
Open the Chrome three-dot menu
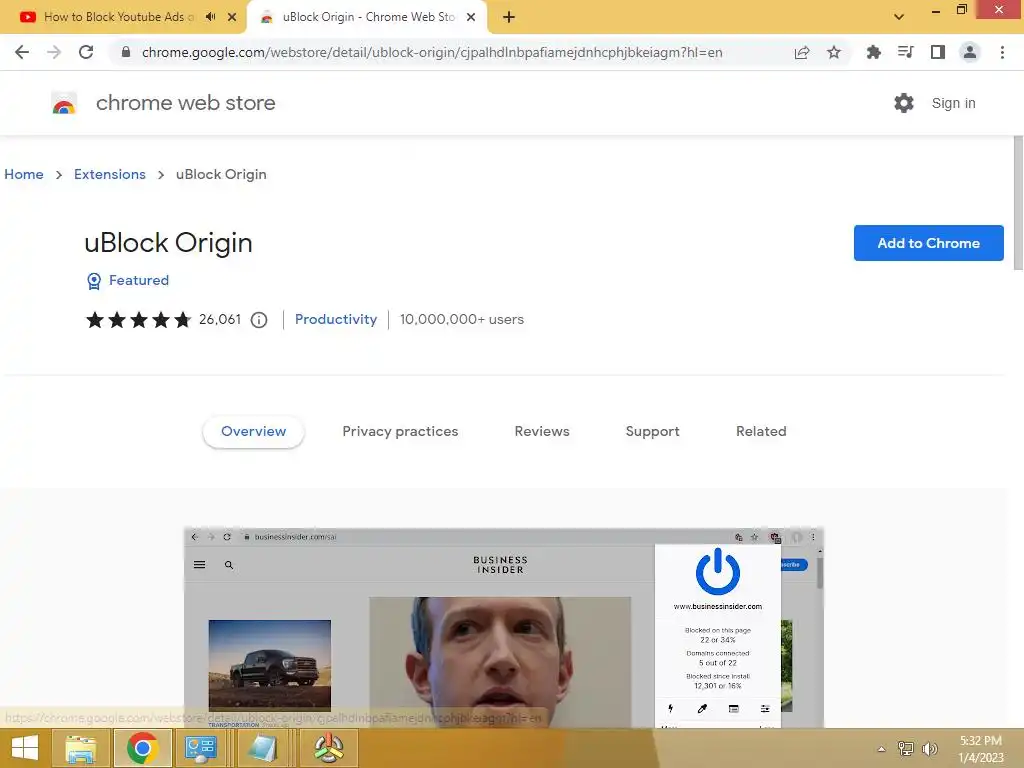click(1002, 52)
